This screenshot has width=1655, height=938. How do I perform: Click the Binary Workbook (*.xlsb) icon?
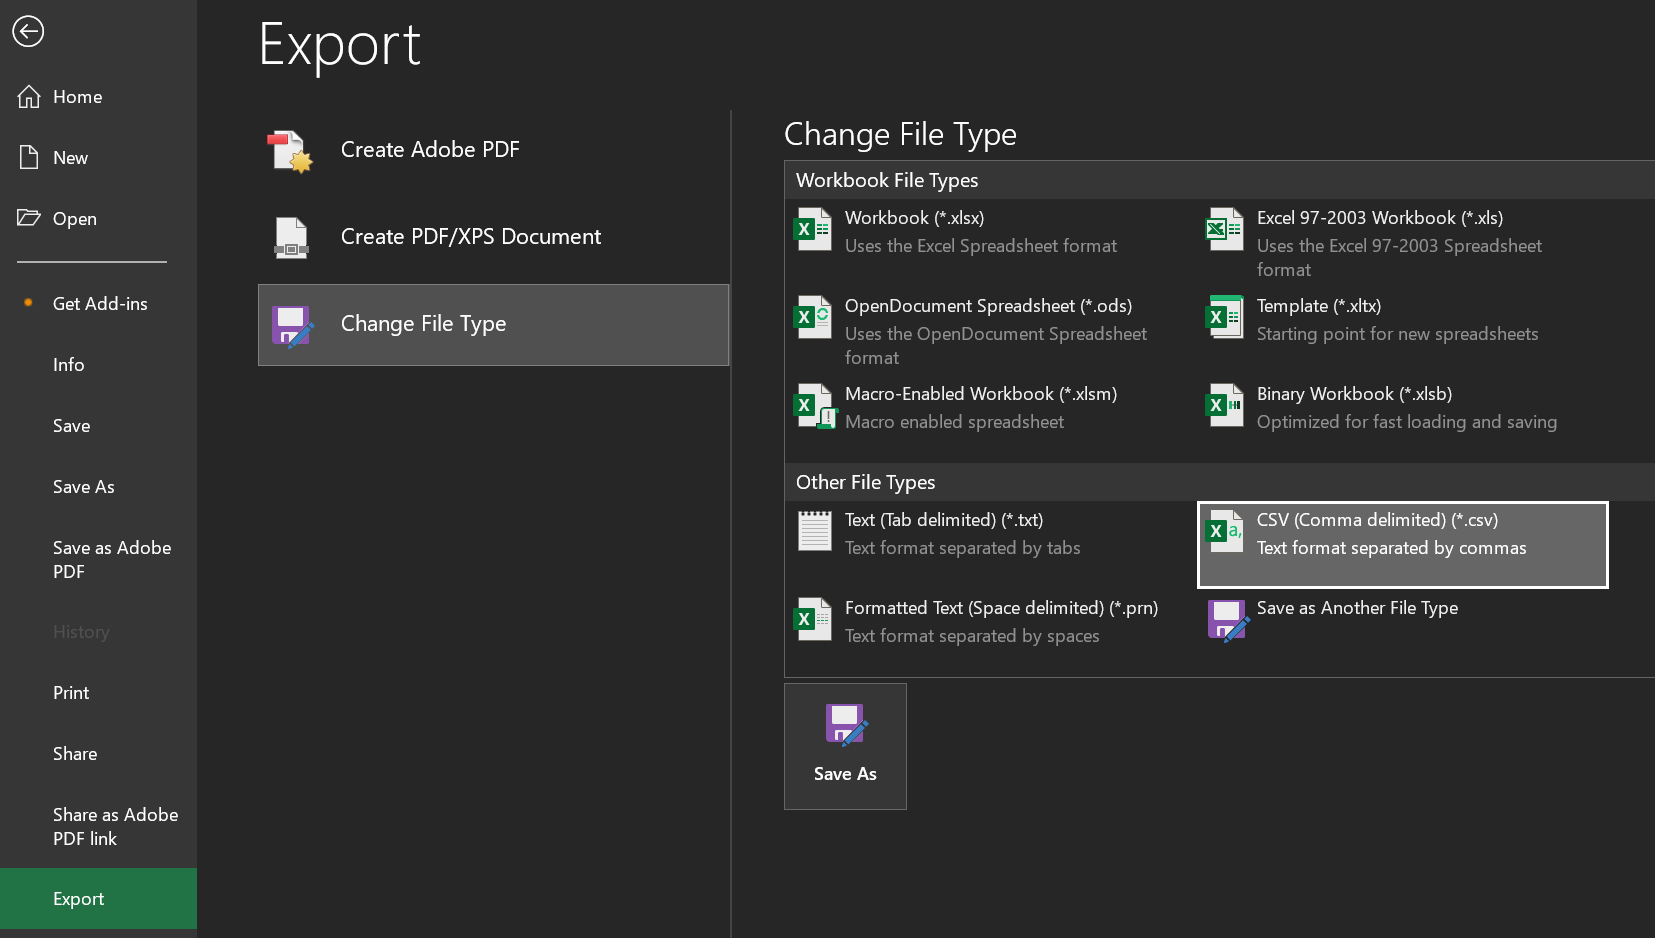(x=1225, y=405)
